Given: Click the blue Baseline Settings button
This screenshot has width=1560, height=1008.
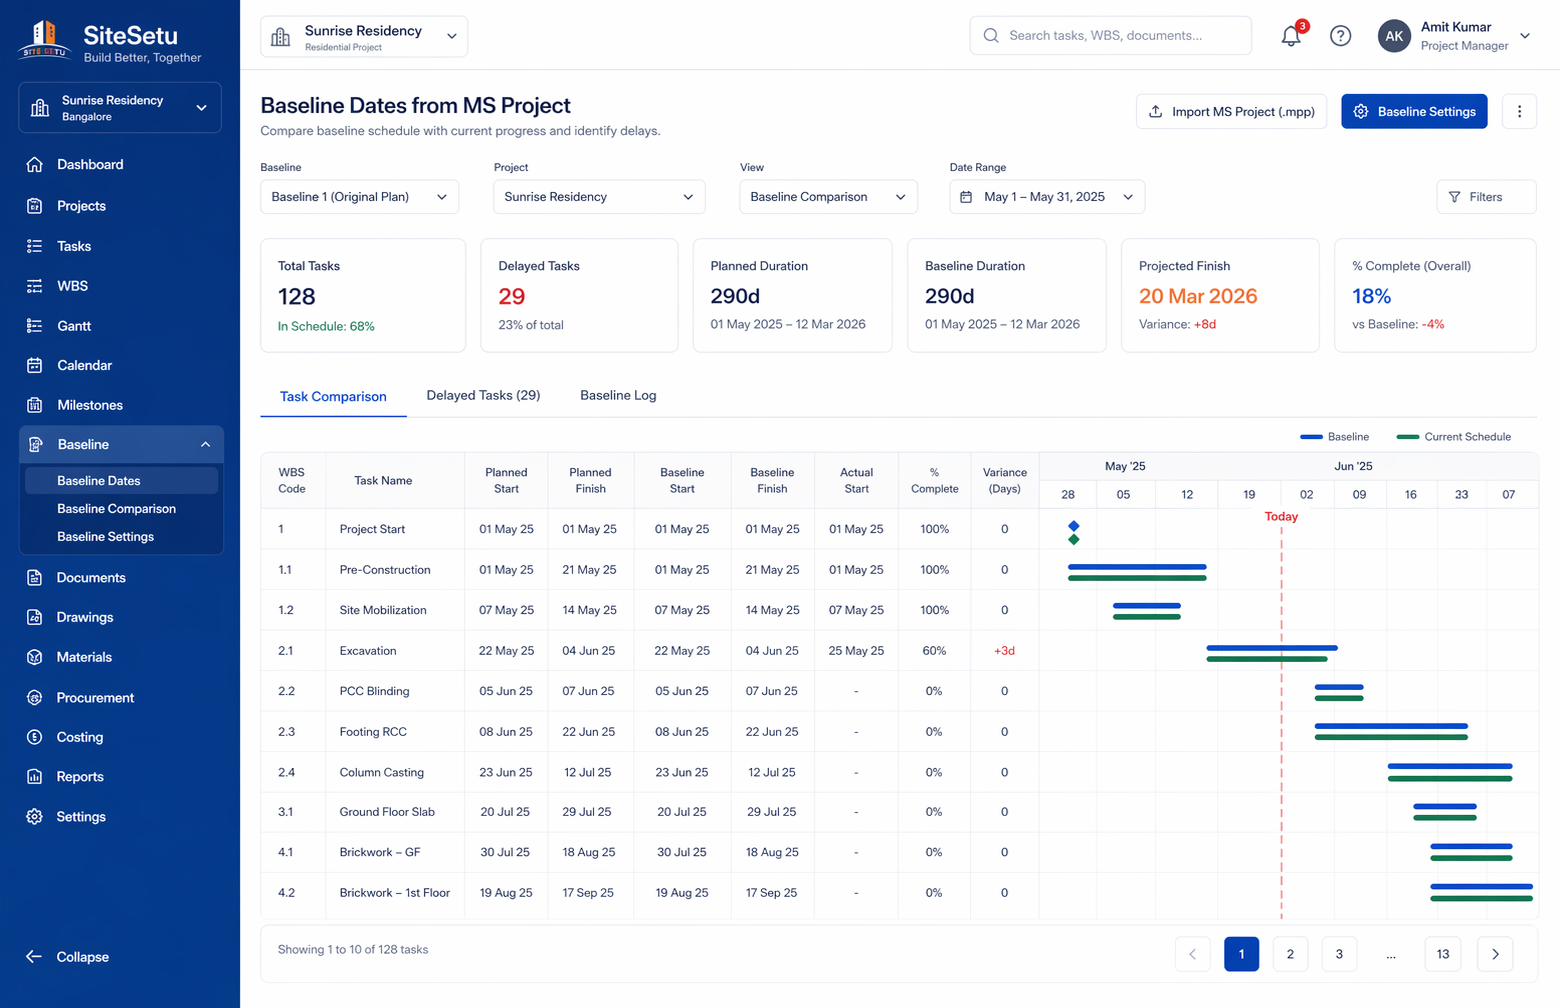Looking at the screenshot, I should point(1414,112).
